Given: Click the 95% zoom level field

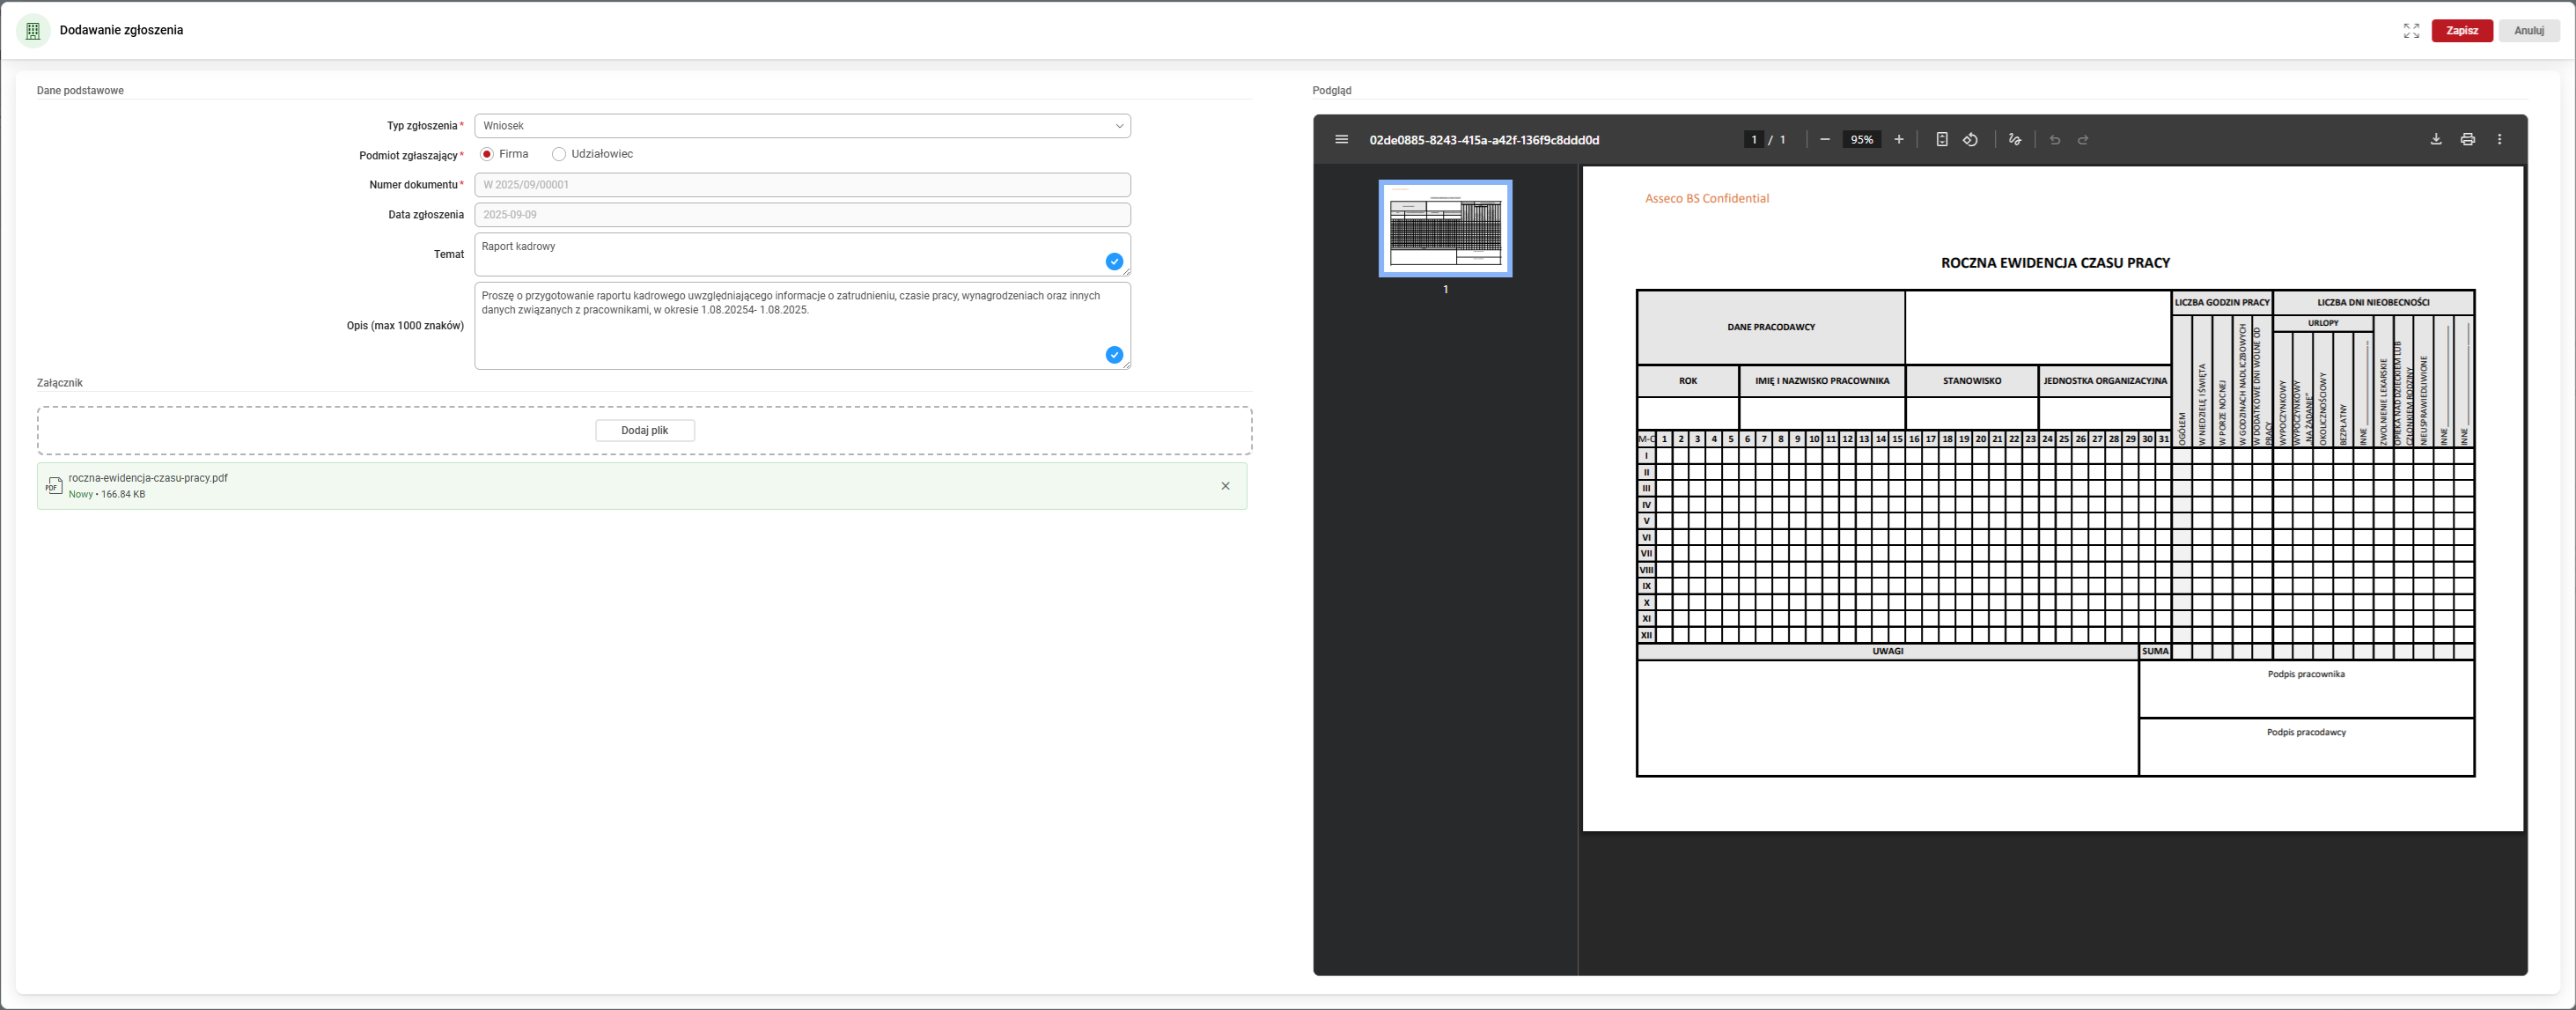Looking at the screenshot, I should pyautogui.click(x=1861, y=140).
